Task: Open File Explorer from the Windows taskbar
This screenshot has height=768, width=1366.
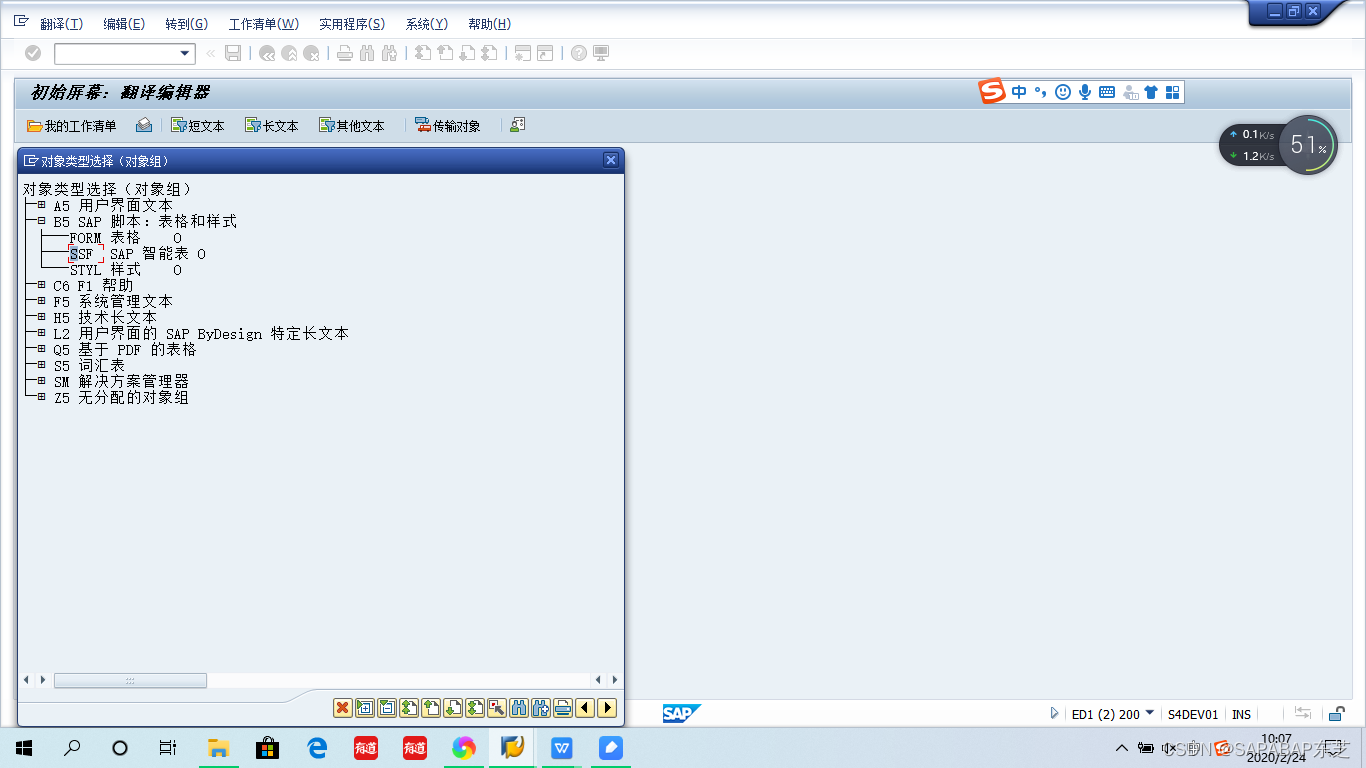Action: click(x=218, y=747)
